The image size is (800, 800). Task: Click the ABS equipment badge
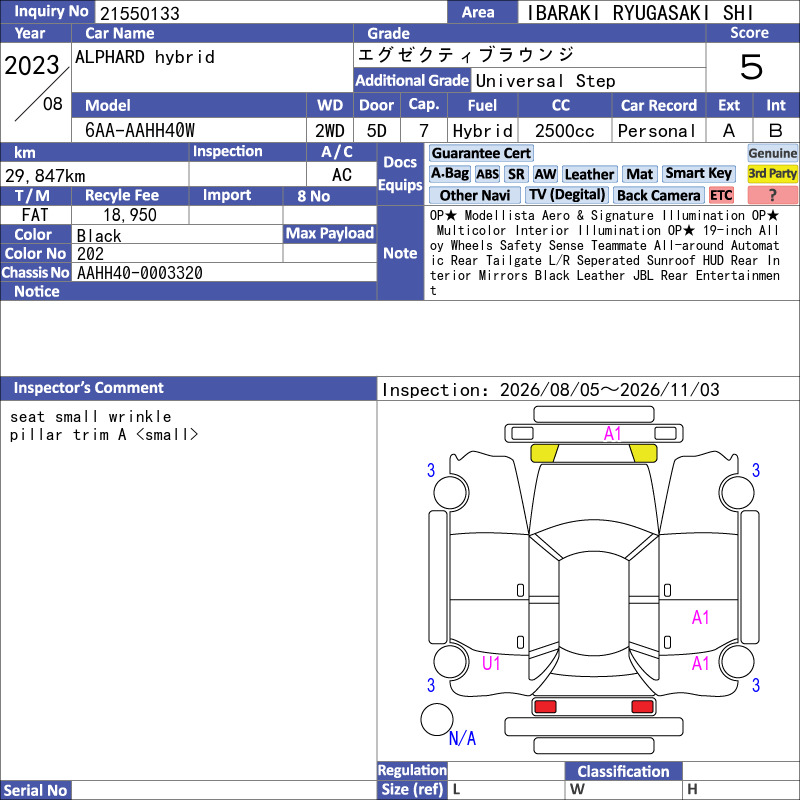coord(487,174)
